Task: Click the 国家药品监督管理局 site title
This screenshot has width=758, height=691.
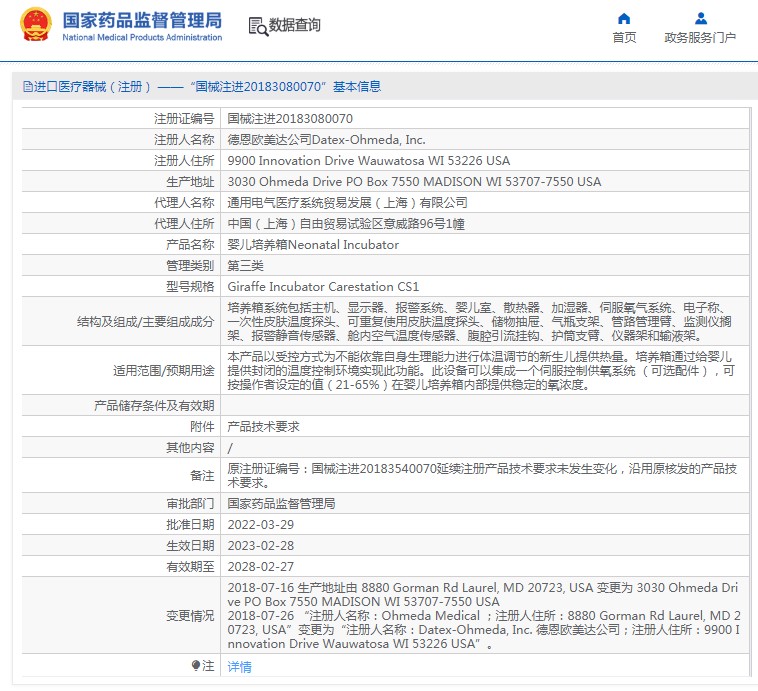Action: pos(142,20)
